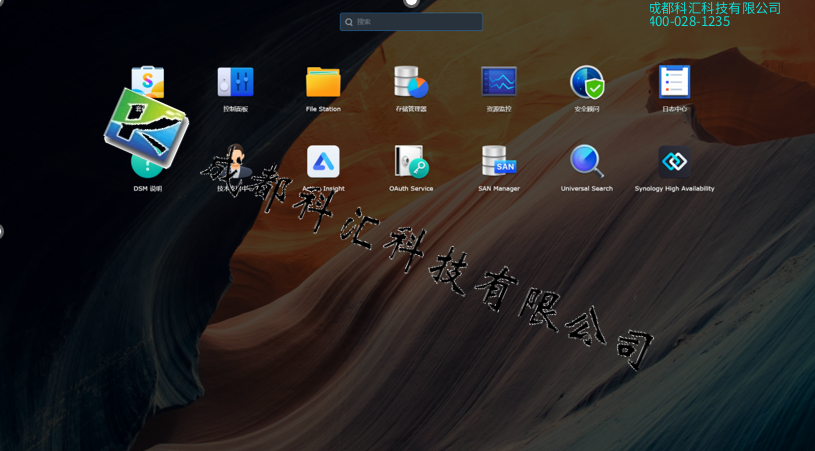Open Log Center (日志中心)

pyautogui.click(x=674, y=82)
